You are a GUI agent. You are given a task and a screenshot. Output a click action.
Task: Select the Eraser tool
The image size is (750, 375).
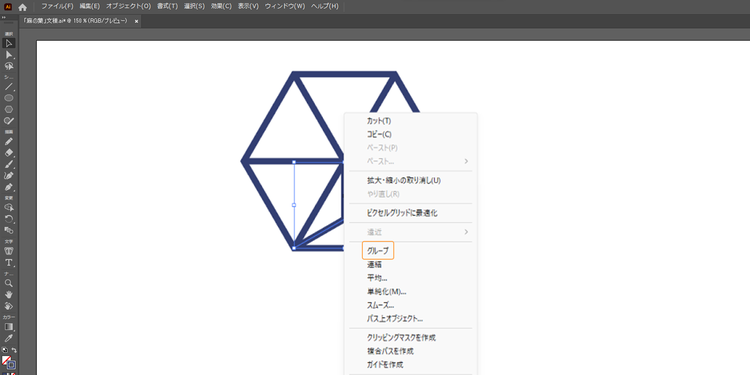tap(9, 153)
